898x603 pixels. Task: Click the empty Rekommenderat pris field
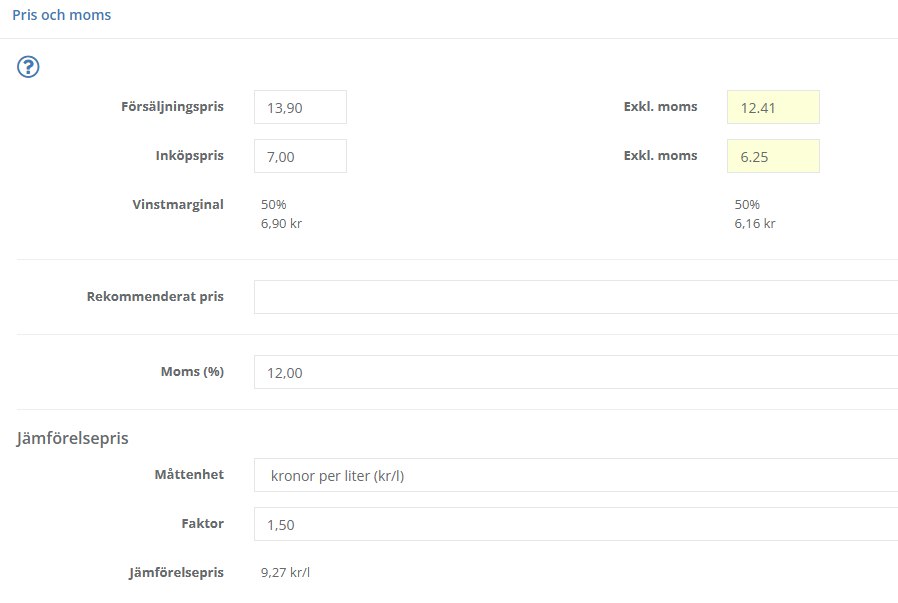(x=575, y=297)
